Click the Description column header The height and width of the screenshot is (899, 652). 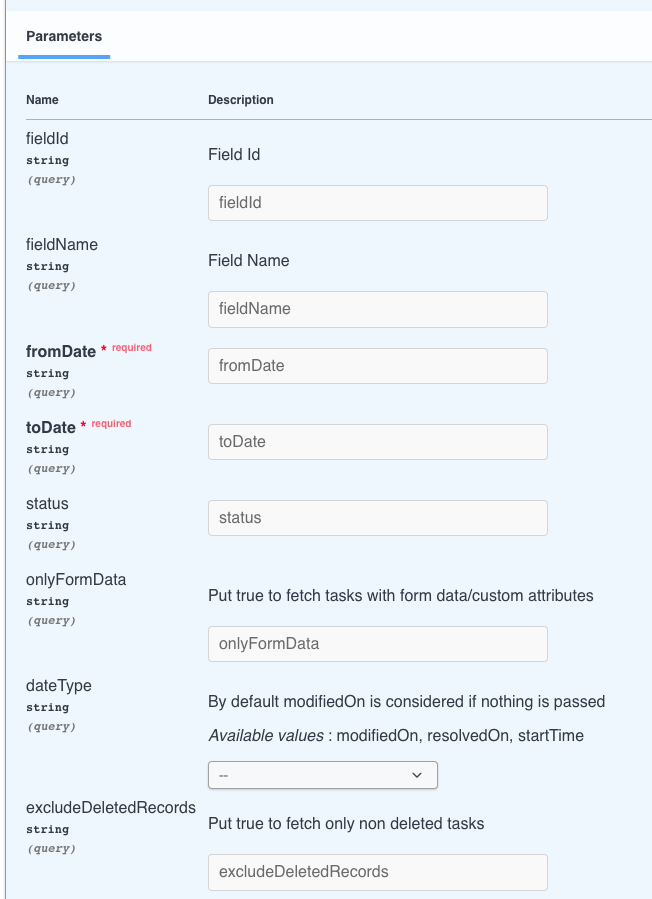(x=240, y=100)
